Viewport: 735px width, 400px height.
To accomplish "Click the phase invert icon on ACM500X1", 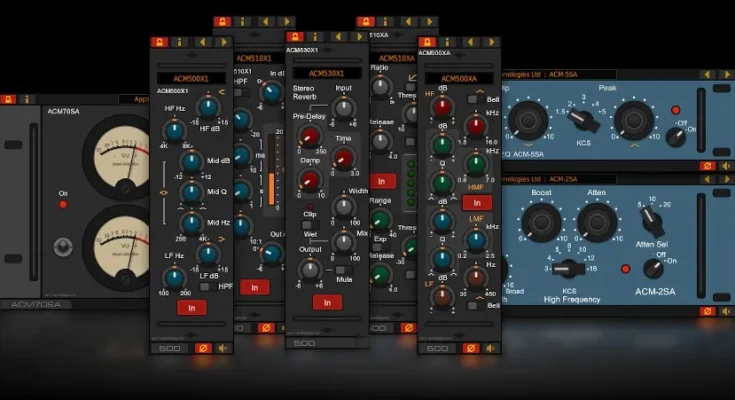I will (x=204, y=349).
